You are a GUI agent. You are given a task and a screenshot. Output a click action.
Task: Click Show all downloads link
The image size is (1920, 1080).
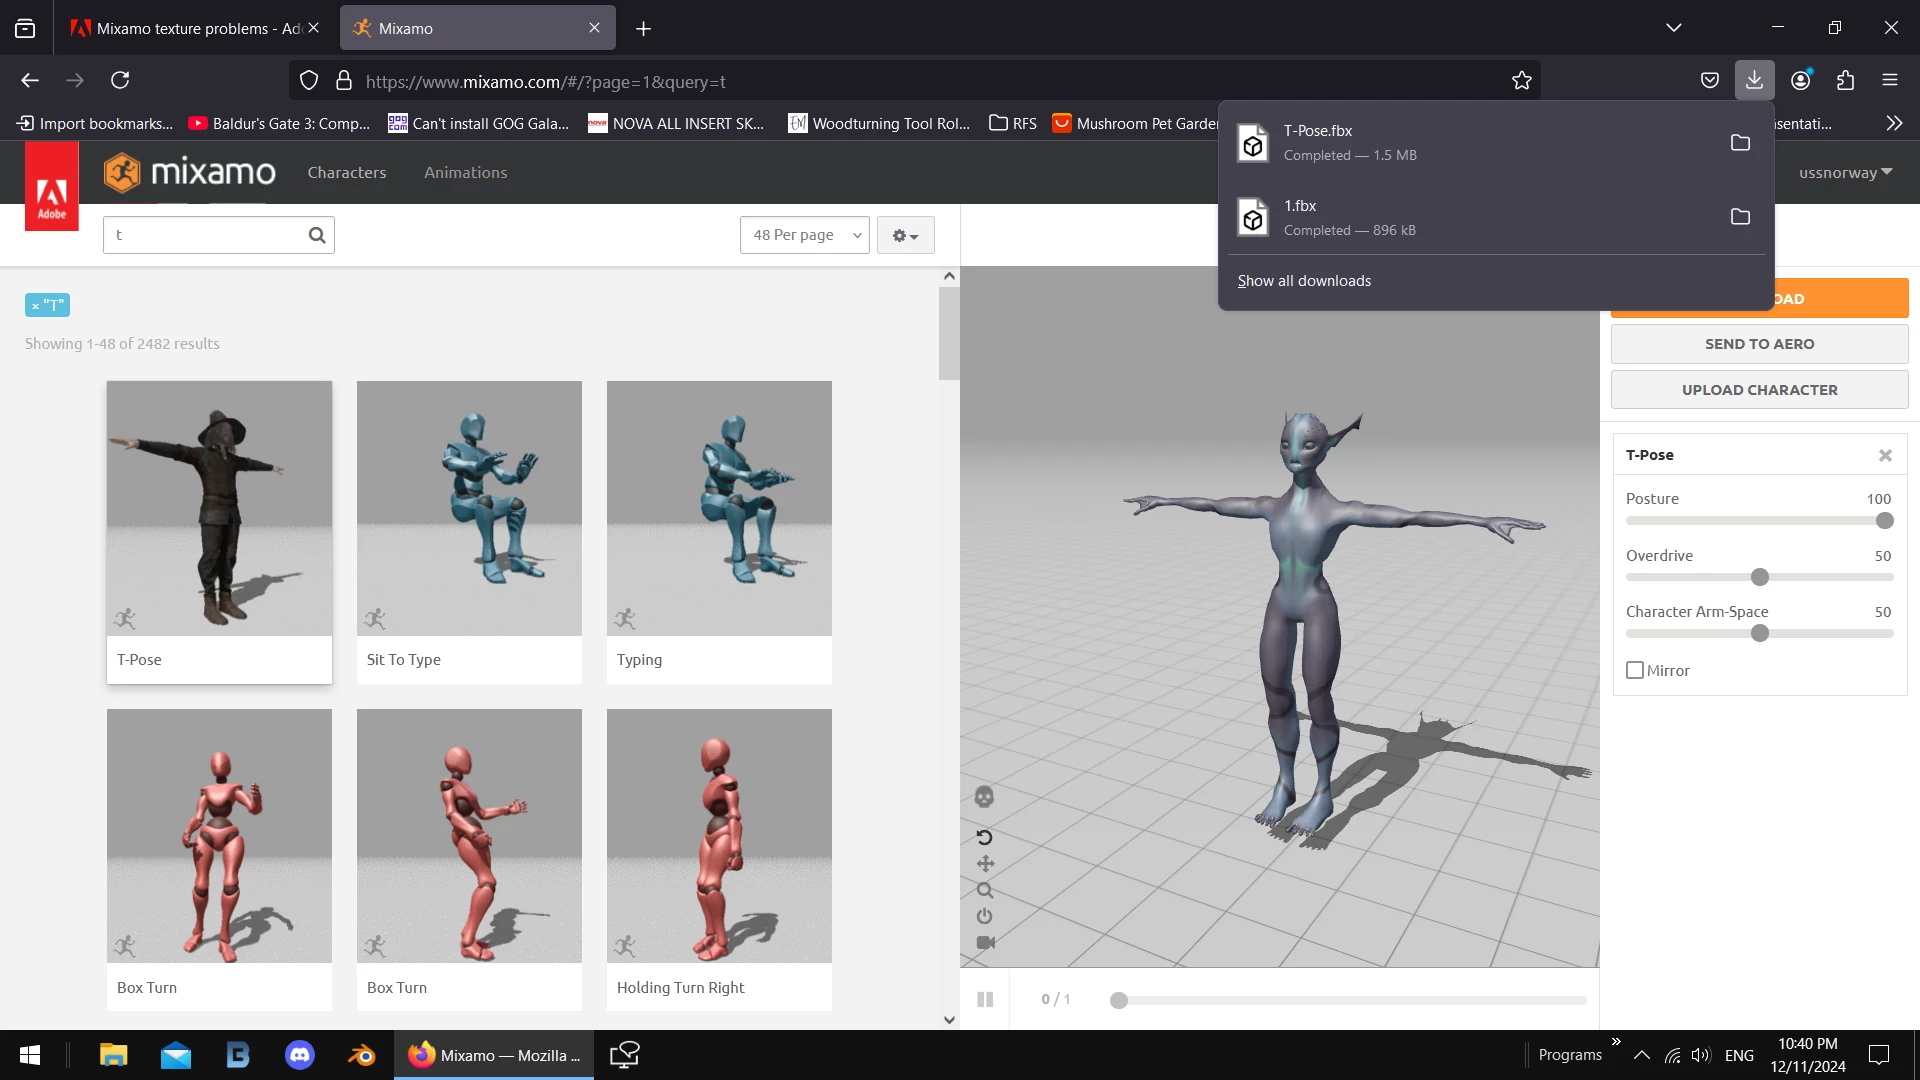click(1304, 281)
